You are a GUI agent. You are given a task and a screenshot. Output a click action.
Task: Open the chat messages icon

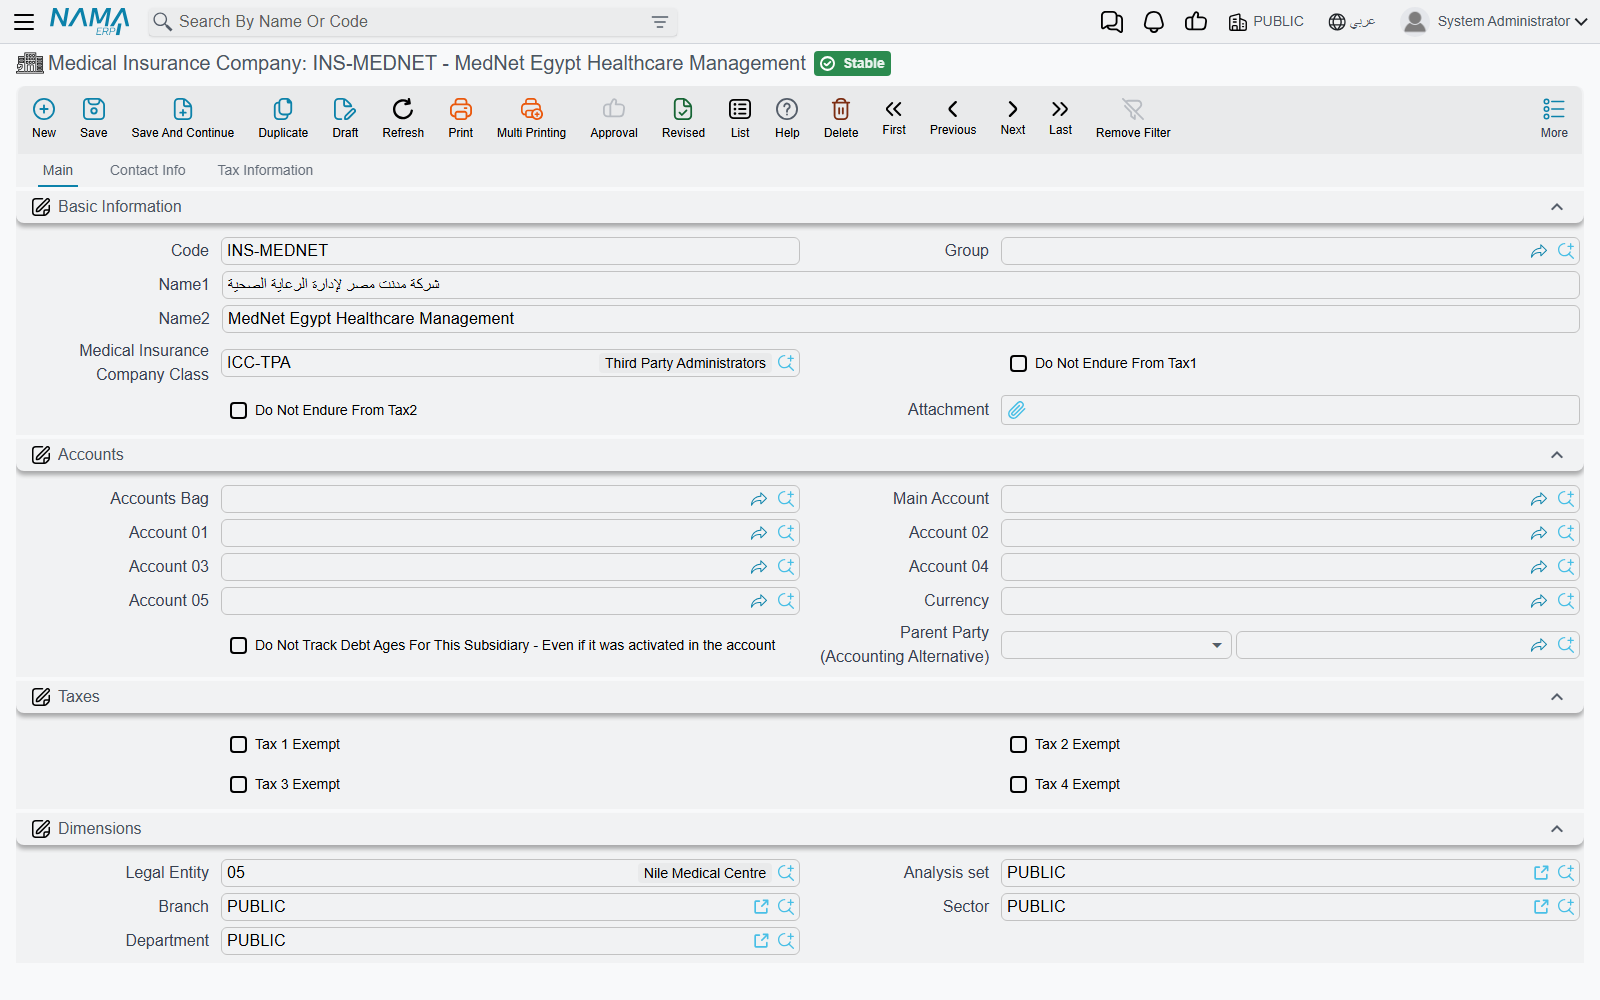(1112, 22)
